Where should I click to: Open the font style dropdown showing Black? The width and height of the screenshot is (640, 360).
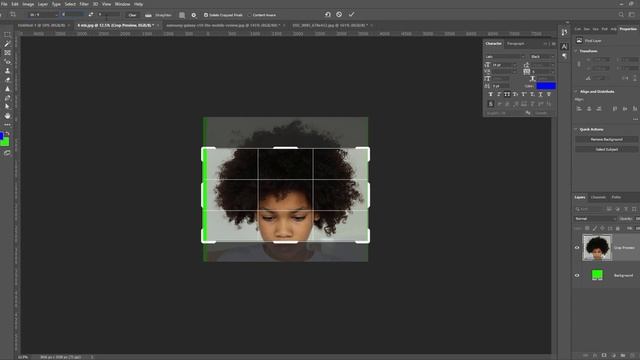(542, 57)
